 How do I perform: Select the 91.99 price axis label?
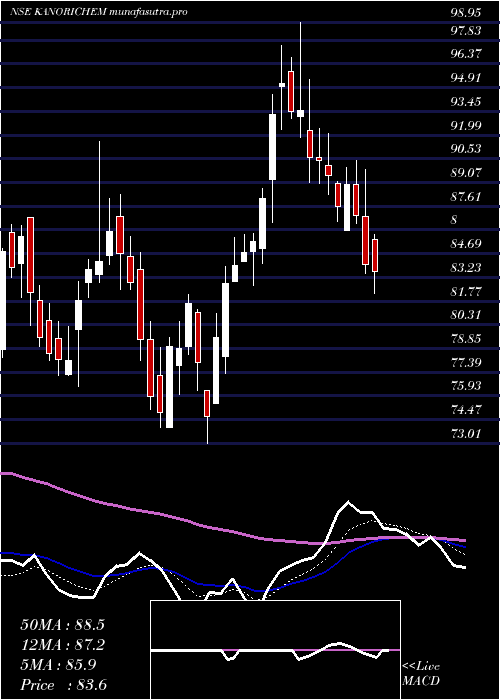pyautogui.click(x=466, y=125)
